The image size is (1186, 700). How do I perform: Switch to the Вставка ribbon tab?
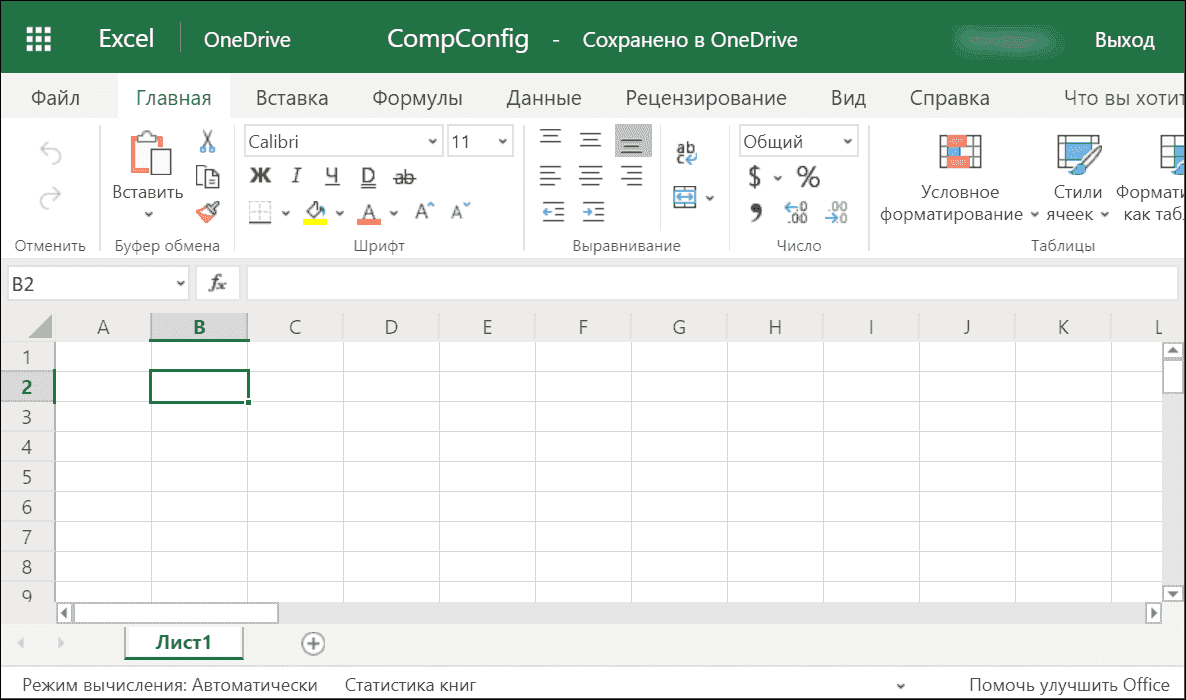click(291, 97)
